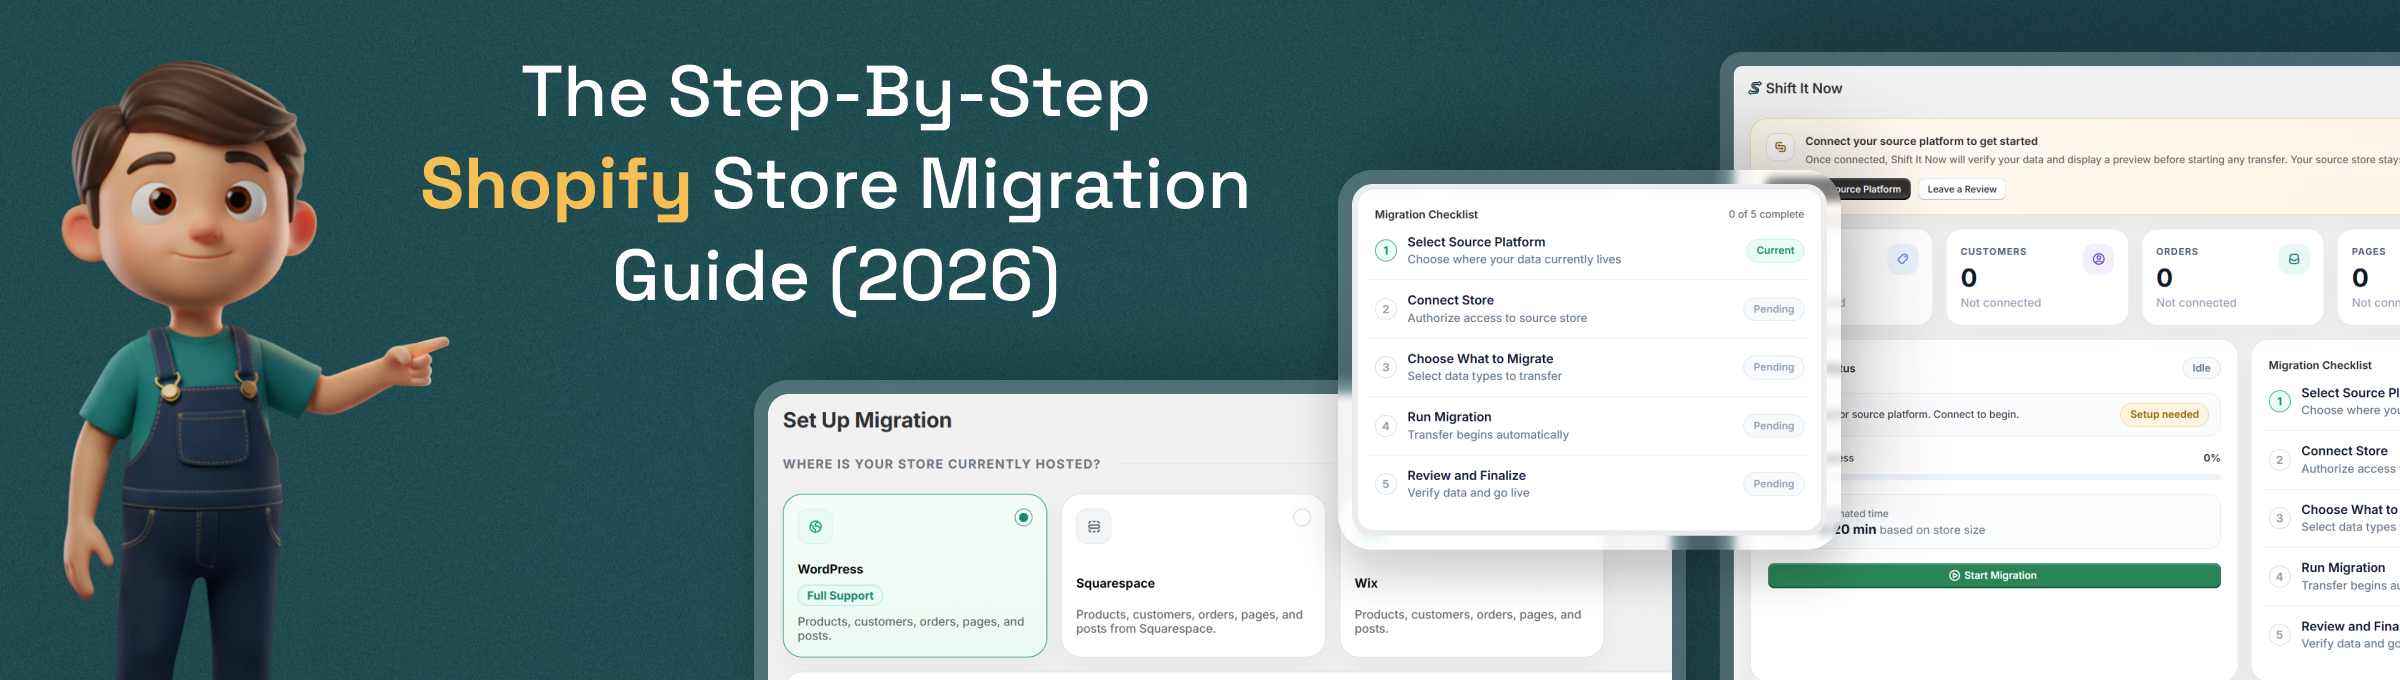
Task: Click step 2 circle beside Connect Store
Action: [x=1386, y=309]
